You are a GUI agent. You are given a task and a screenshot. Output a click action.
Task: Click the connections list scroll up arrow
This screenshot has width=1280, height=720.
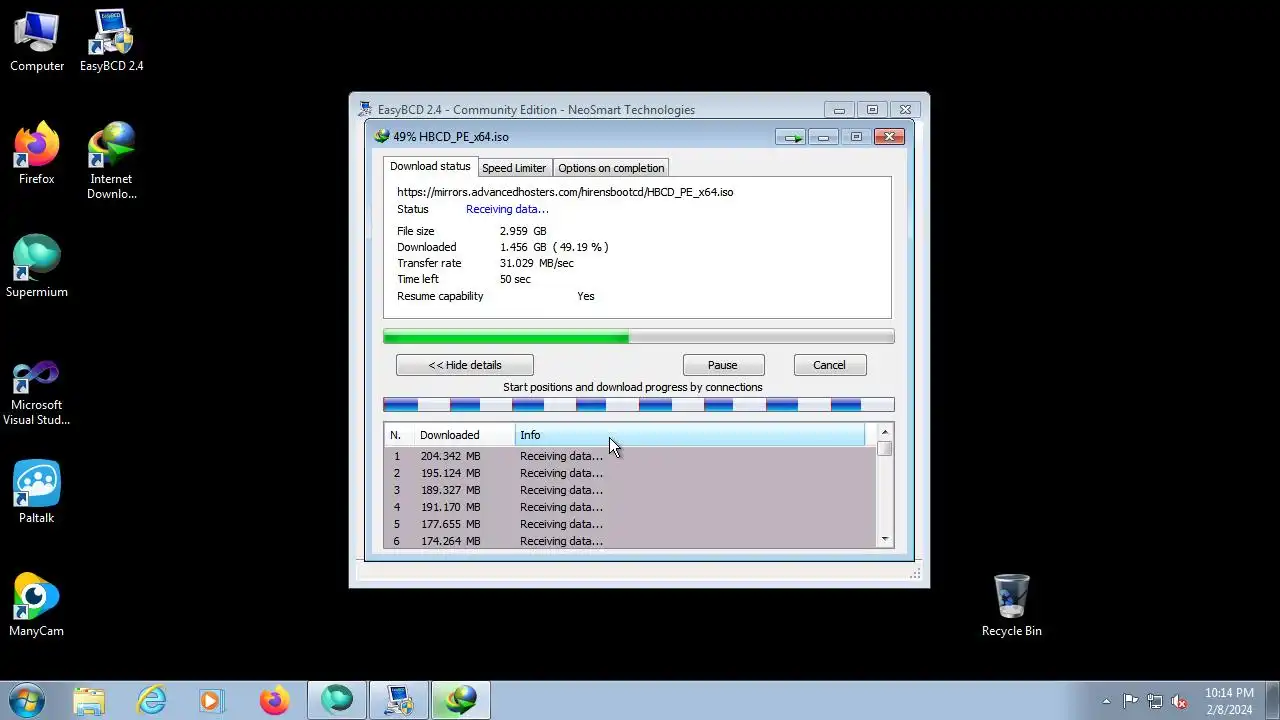point(885,432)
